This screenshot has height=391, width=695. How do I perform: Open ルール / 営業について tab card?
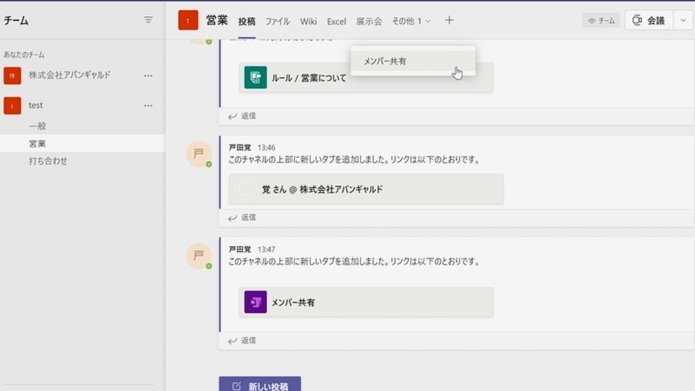(x=366, y=78)
